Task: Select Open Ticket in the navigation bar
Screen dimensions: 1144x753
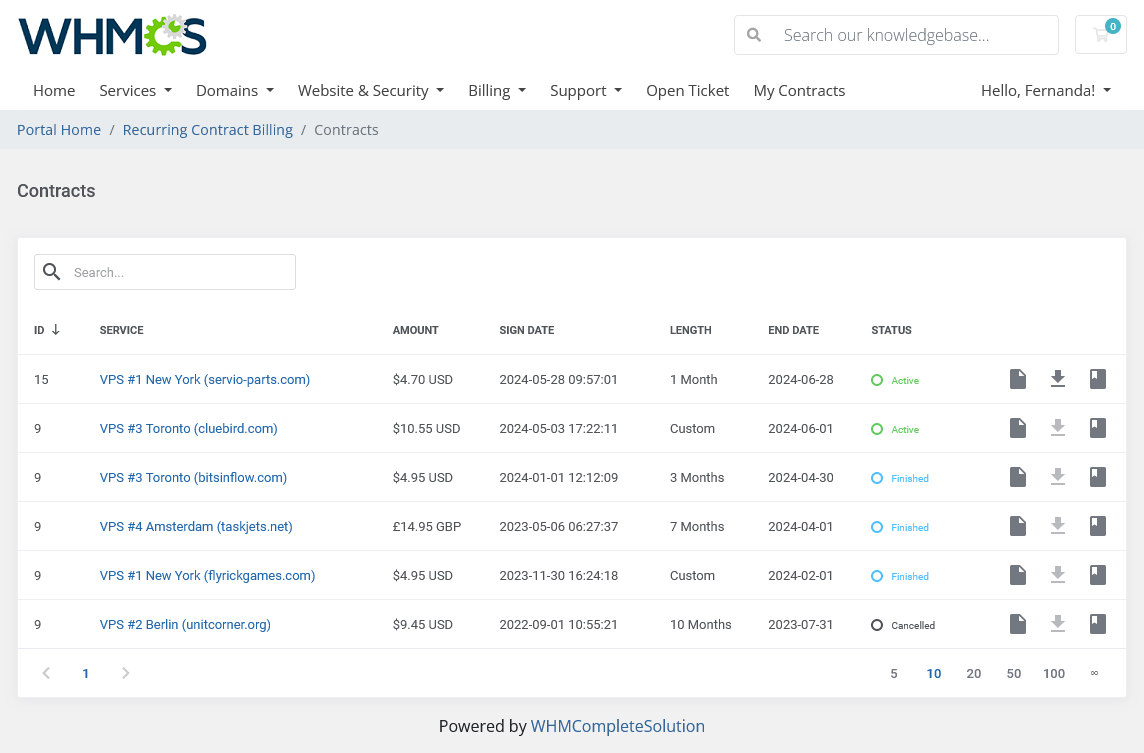Action: (687, 90)
